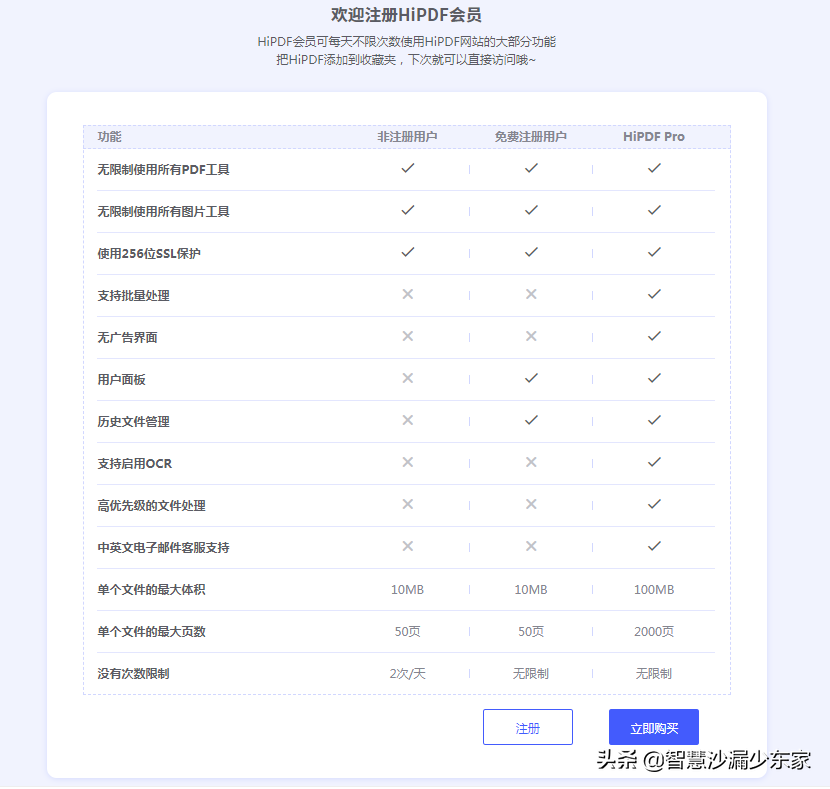Click checkmark for 无广告界面 under HiPDF Pro
Viewport: 830px width, 789px height.
(654, 336)
